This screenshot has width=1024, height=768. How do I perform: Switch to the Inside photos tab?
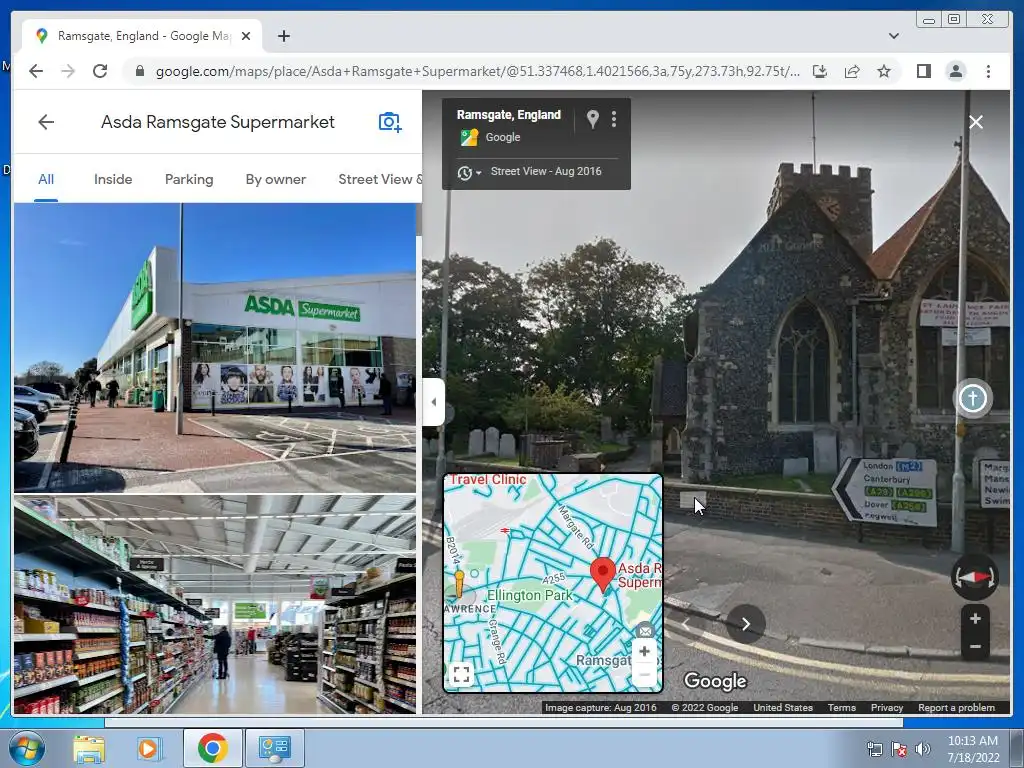tap(113, 180)
